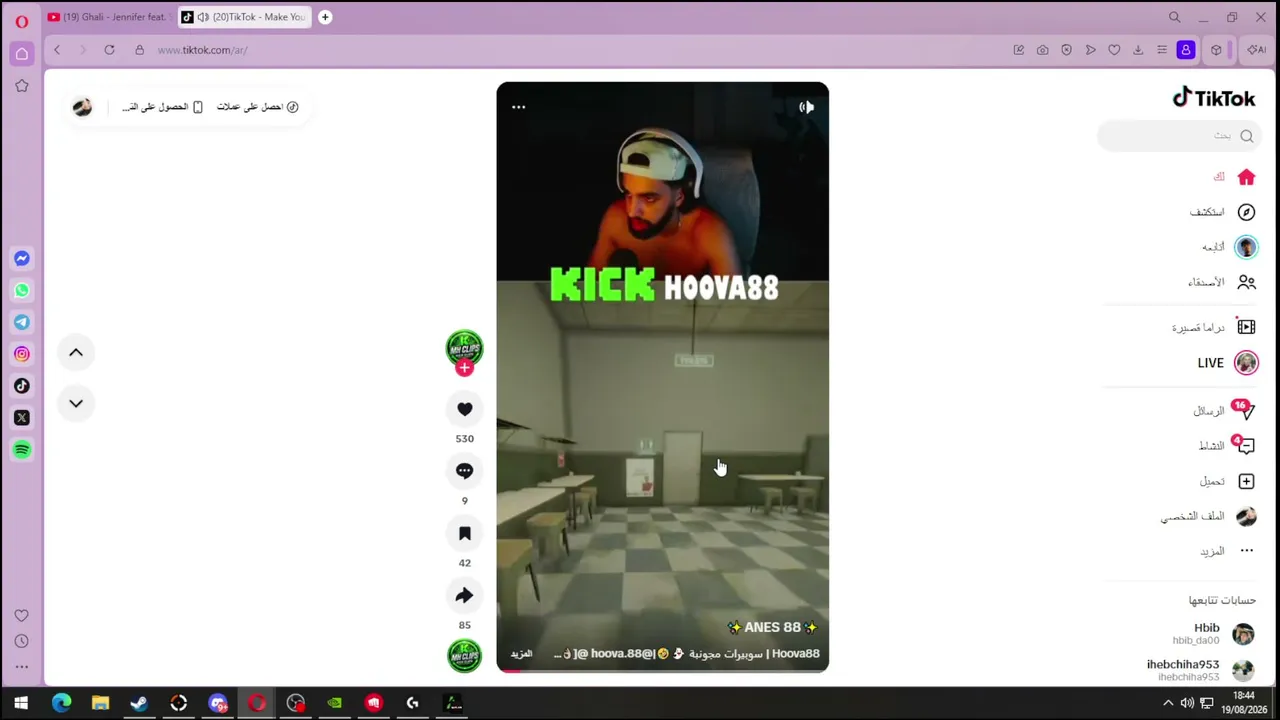
Task: Like the Hoova88 video with the heart
Action: coord(464,409)
